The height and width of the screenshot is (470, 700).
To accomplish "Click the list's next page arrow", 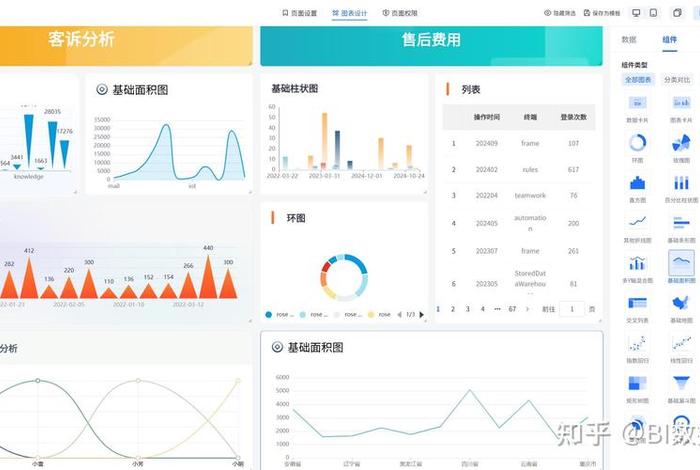I will (x=527, y=309).
